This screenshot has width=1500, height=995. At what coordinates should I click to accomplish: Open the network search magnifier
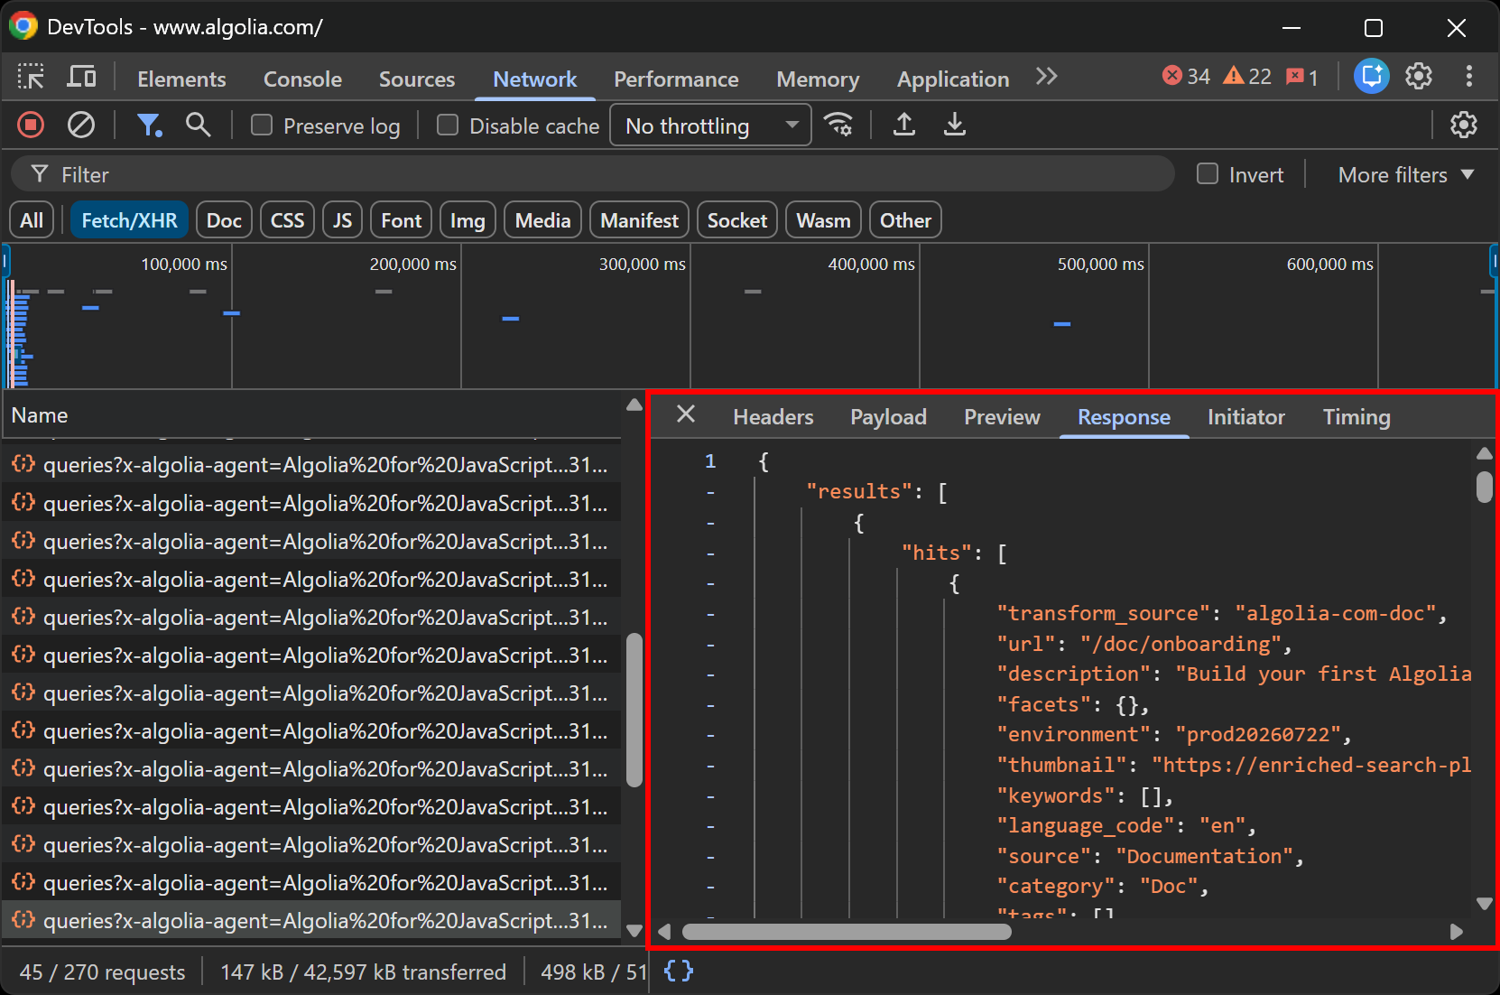point(198,125)
